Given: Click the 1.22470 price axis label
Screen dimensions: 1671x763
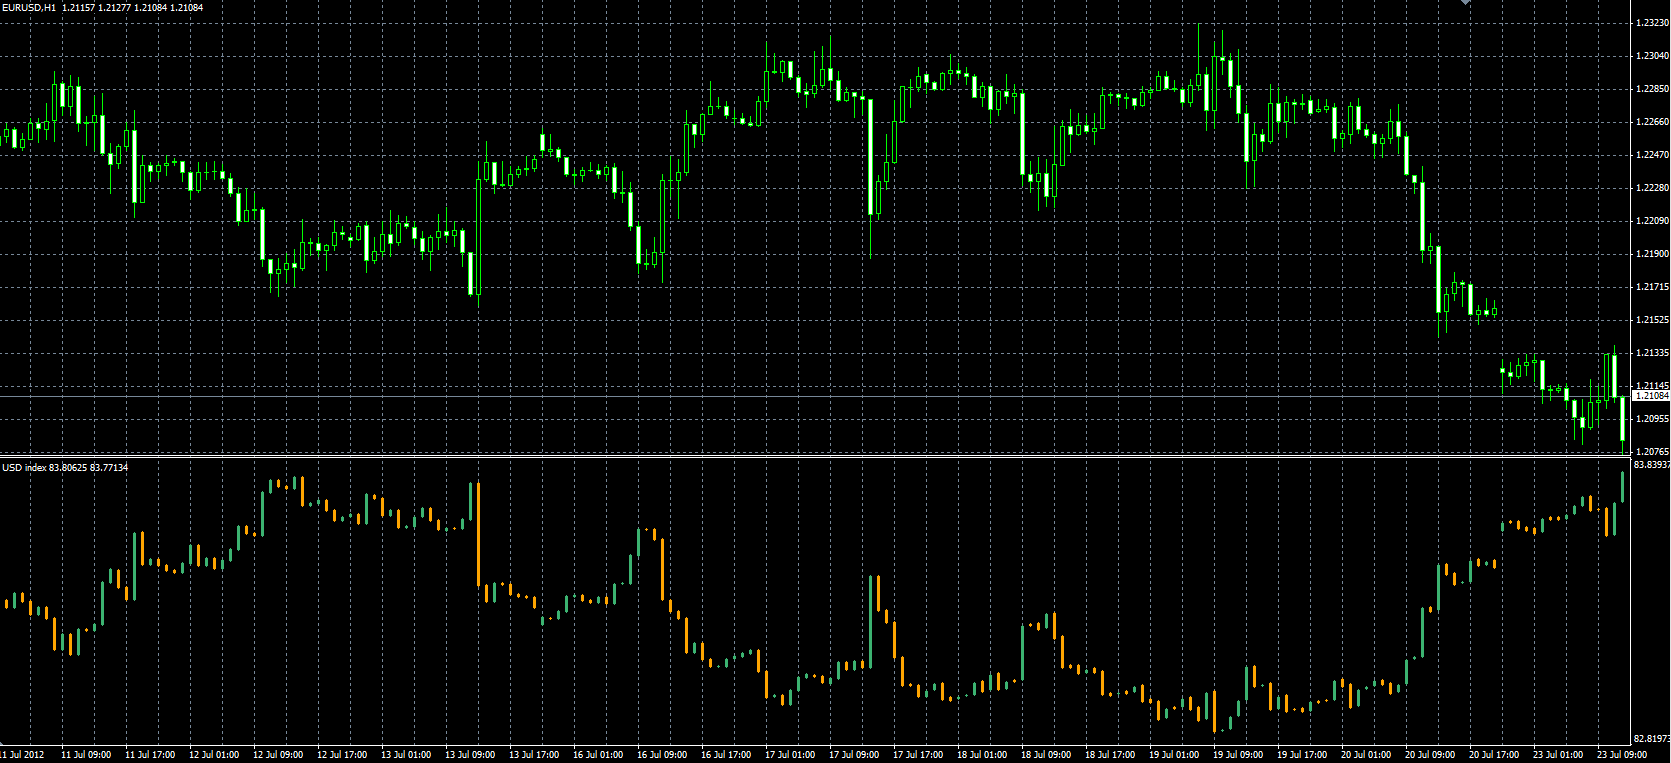Looking at the screenshot, I should pyautogui.click(x=1652, y=155).
